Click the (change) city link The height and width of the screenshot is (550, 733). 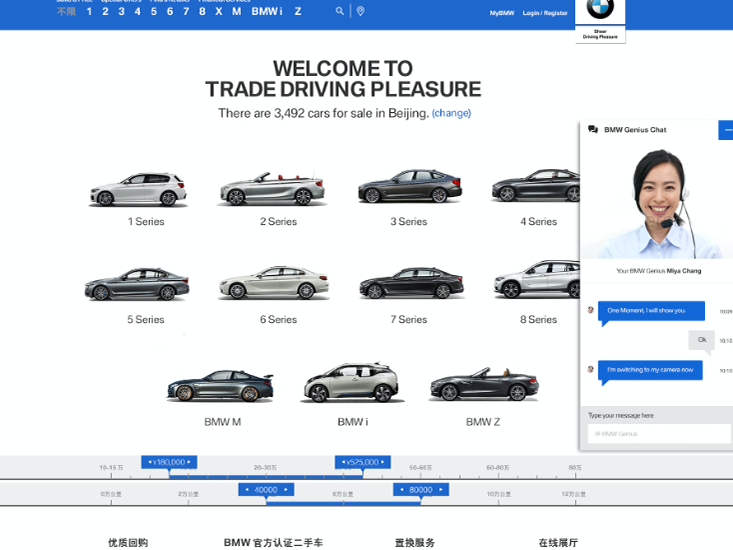point(452,113)
